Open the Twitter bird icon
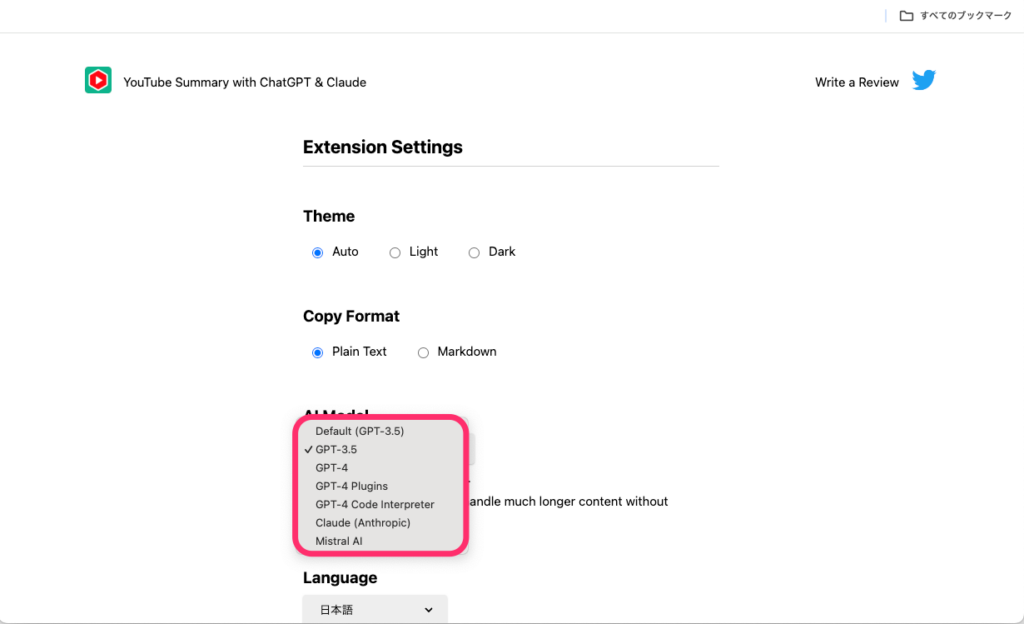 (923, 80)
